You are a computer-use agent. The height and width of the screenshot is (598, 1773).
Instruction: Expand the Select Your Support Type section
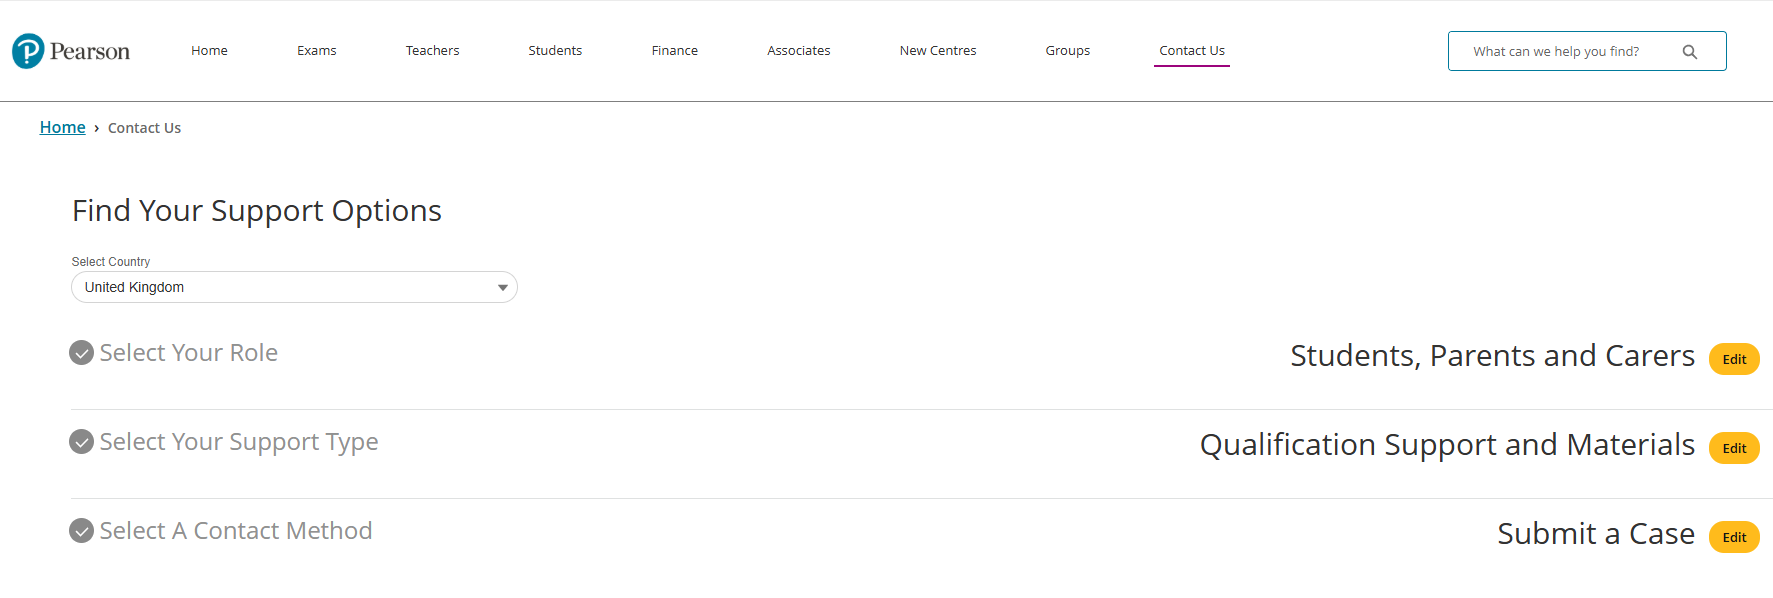238,442
